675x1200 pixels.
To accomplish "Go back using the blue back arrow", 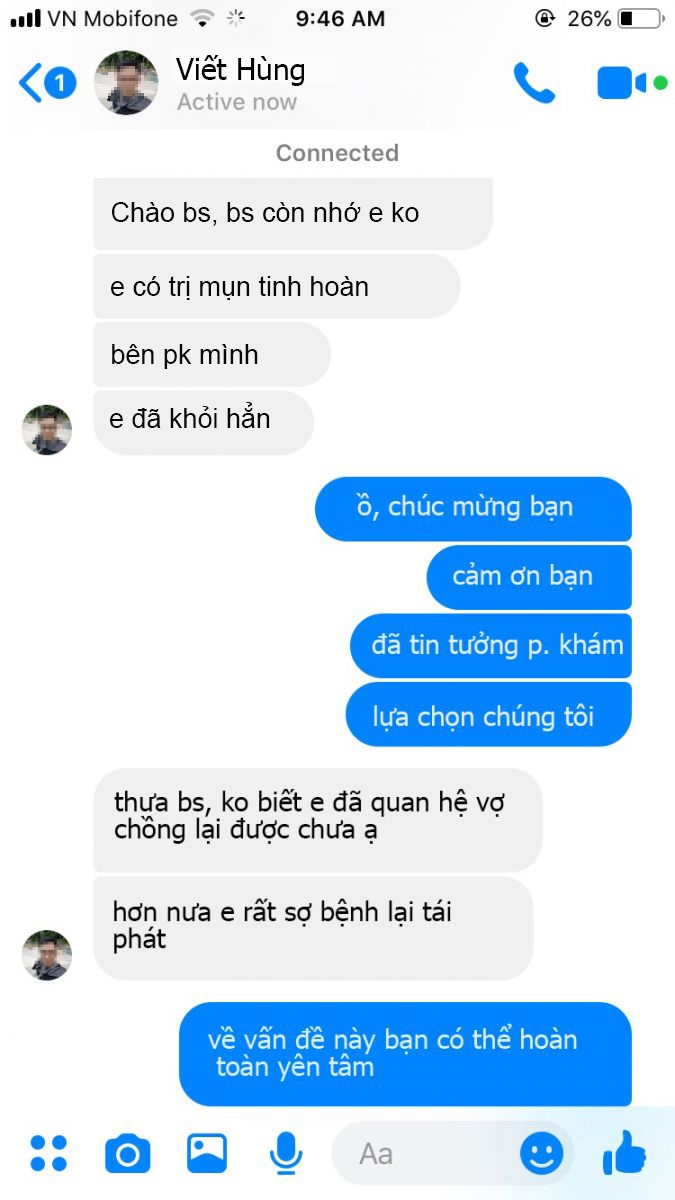I will (x=31, y=84).
